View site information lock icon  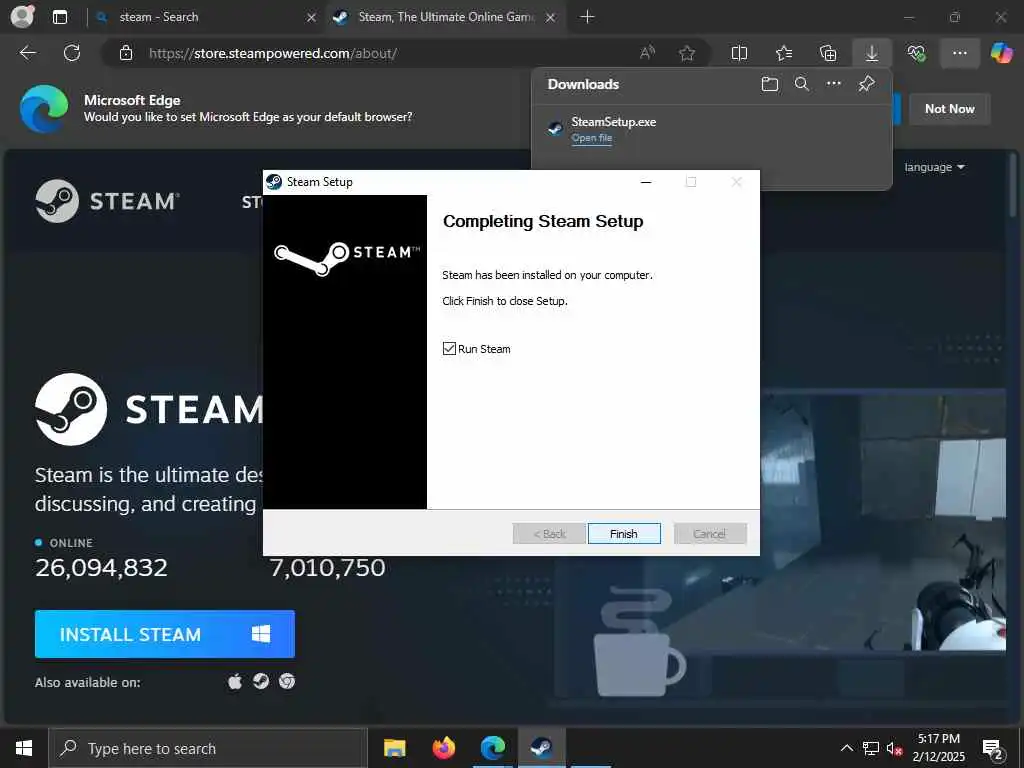click(126, 53)
